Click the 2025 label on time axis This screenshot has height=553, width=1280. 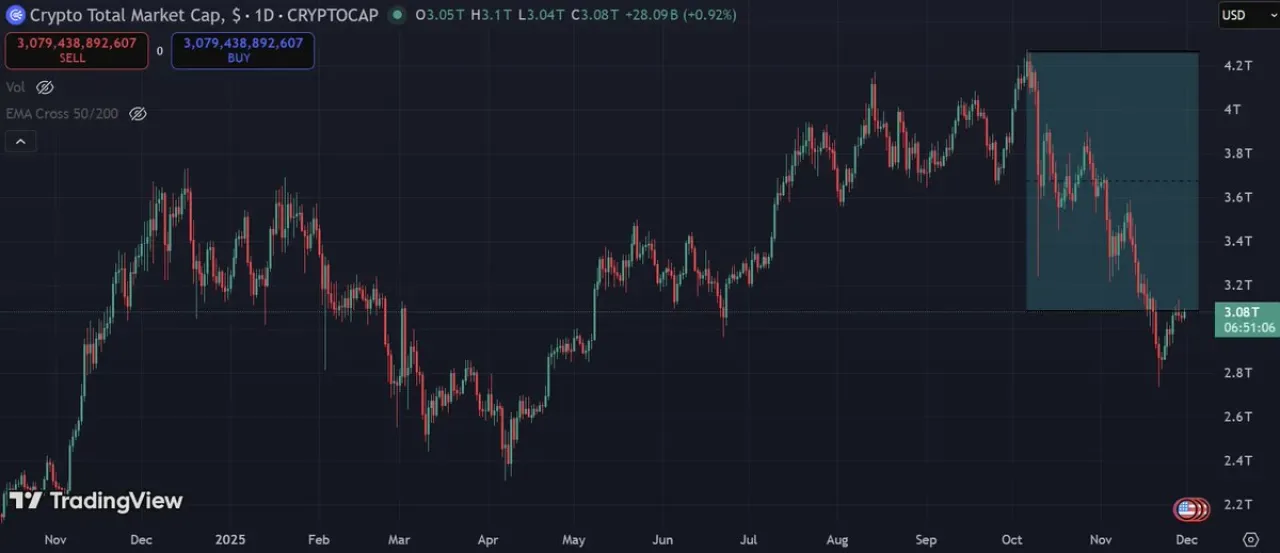[231, 540]
